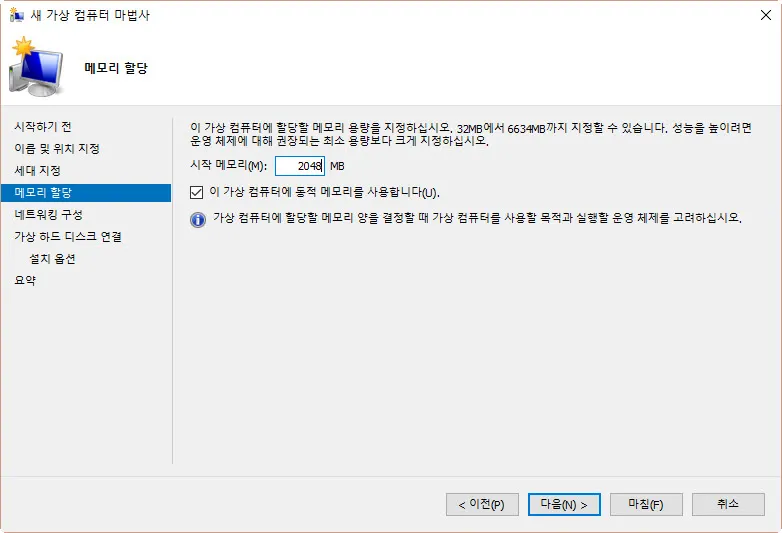Click the 다음(N) button

tap(564, 505)
